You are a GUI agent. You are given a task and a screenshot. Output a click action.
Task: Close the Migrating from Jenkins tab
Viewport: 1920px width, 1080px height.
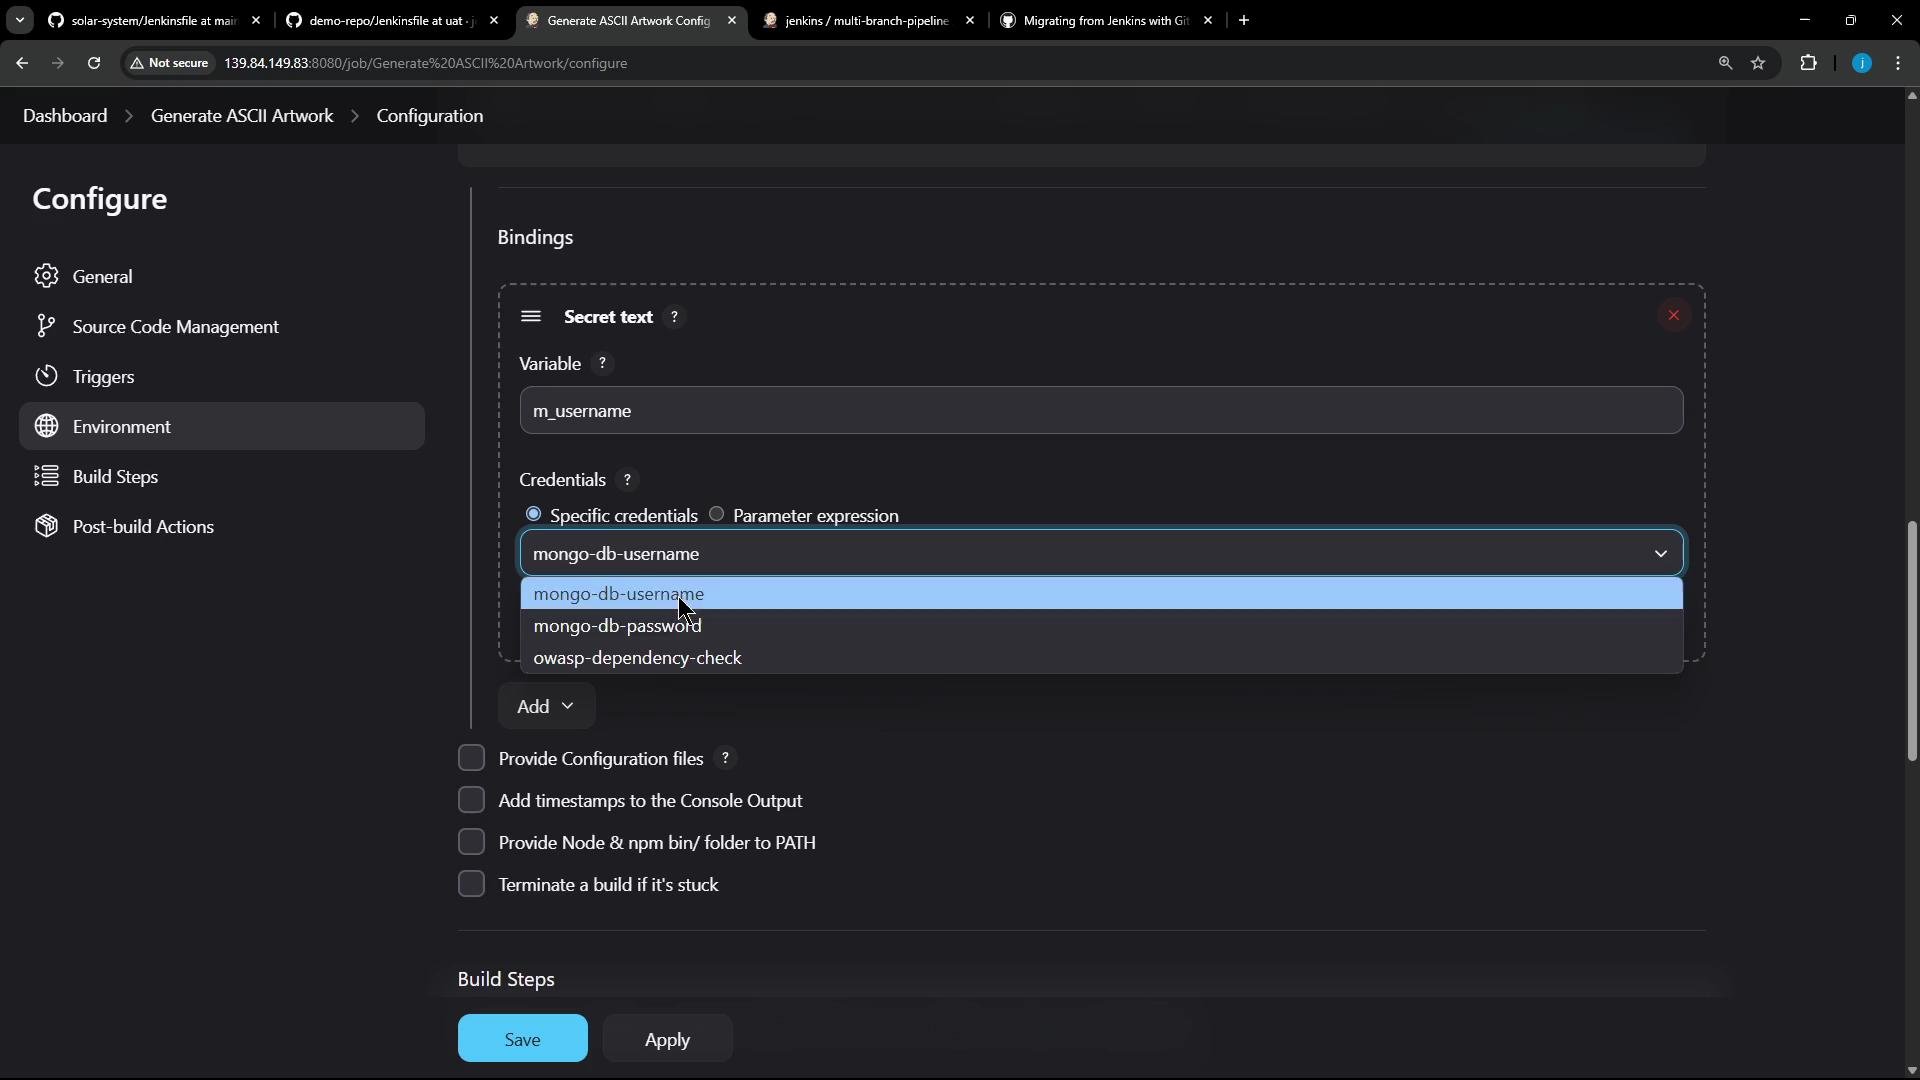pos(1208,20)
